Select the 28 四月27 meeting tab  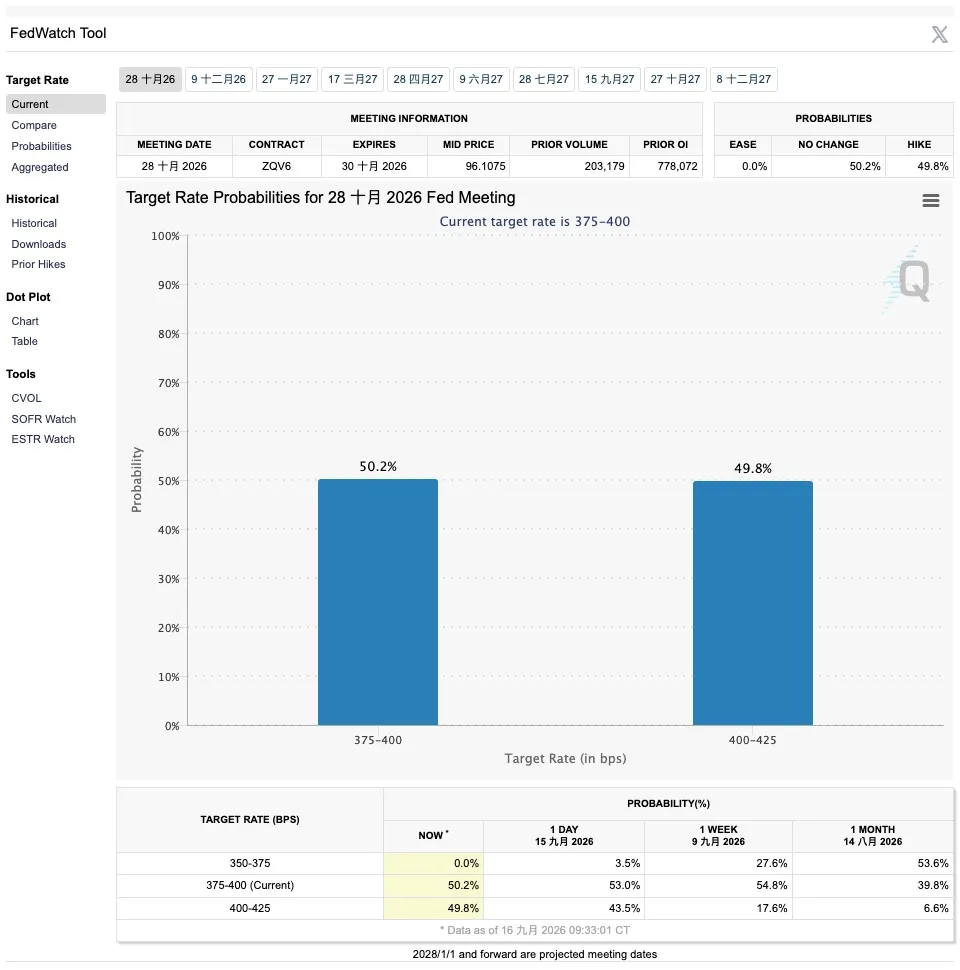(x=418, y=79)
